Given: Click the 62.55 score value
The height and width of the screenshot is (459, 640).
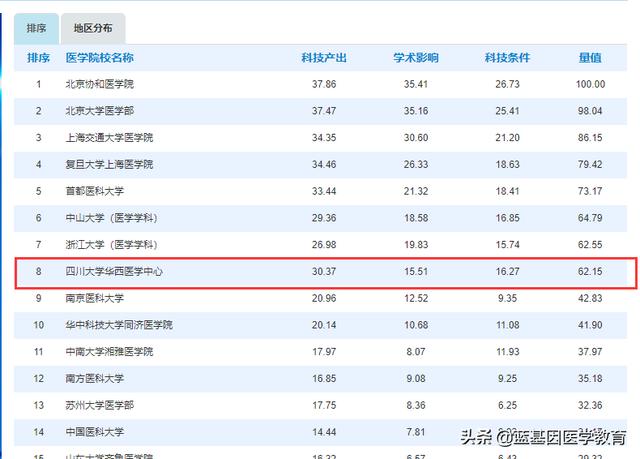Looking at the screenshot, I should pos(590,245).
